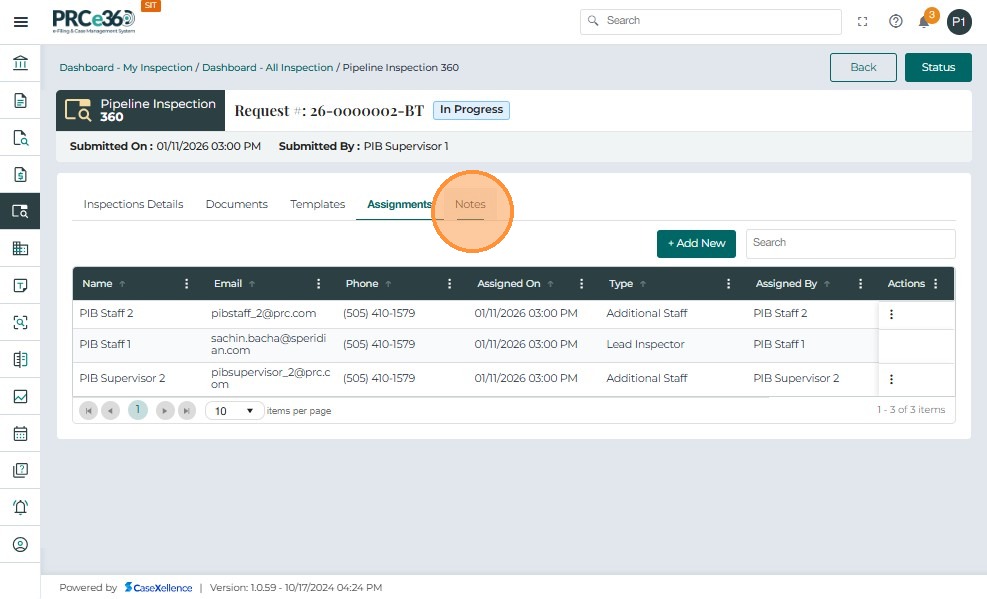Toggle fullscreen mode icon in header
The height and width of the screenshot is (599, 987).
click(863, 21)
